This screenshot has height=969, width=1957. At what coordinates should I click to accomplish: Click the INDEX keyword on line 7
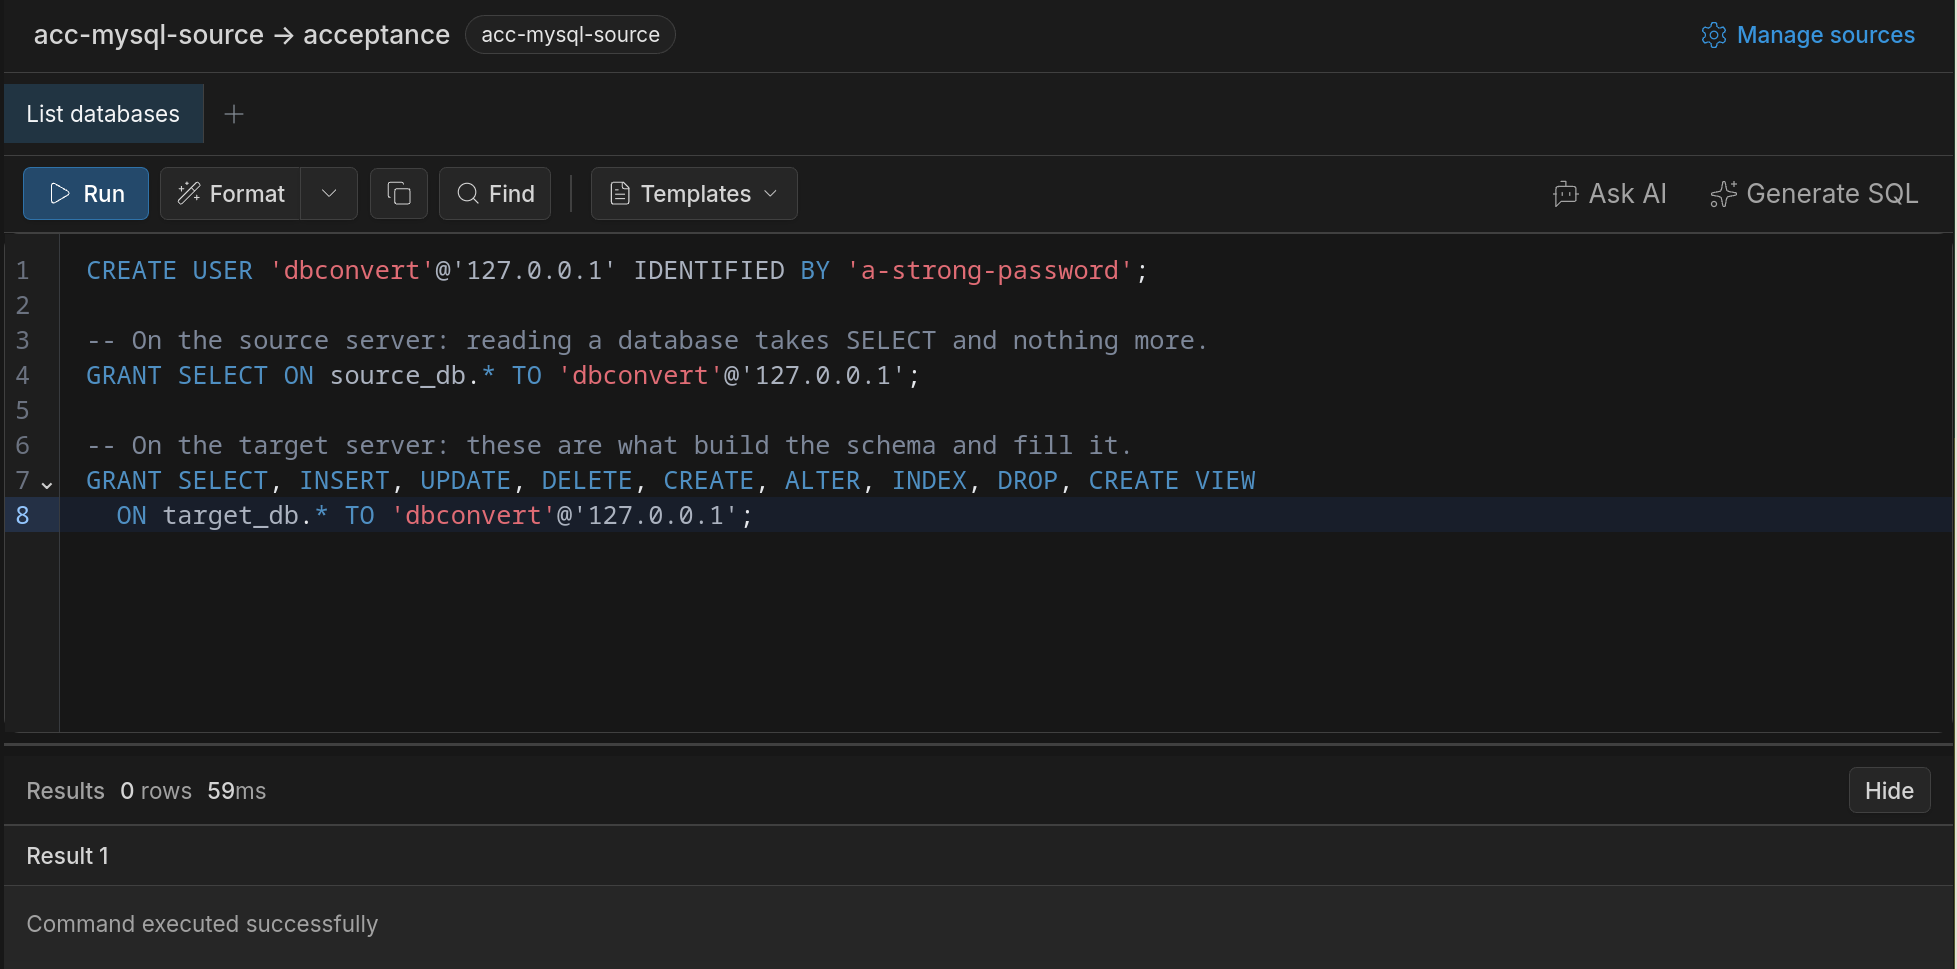[929, 481]
